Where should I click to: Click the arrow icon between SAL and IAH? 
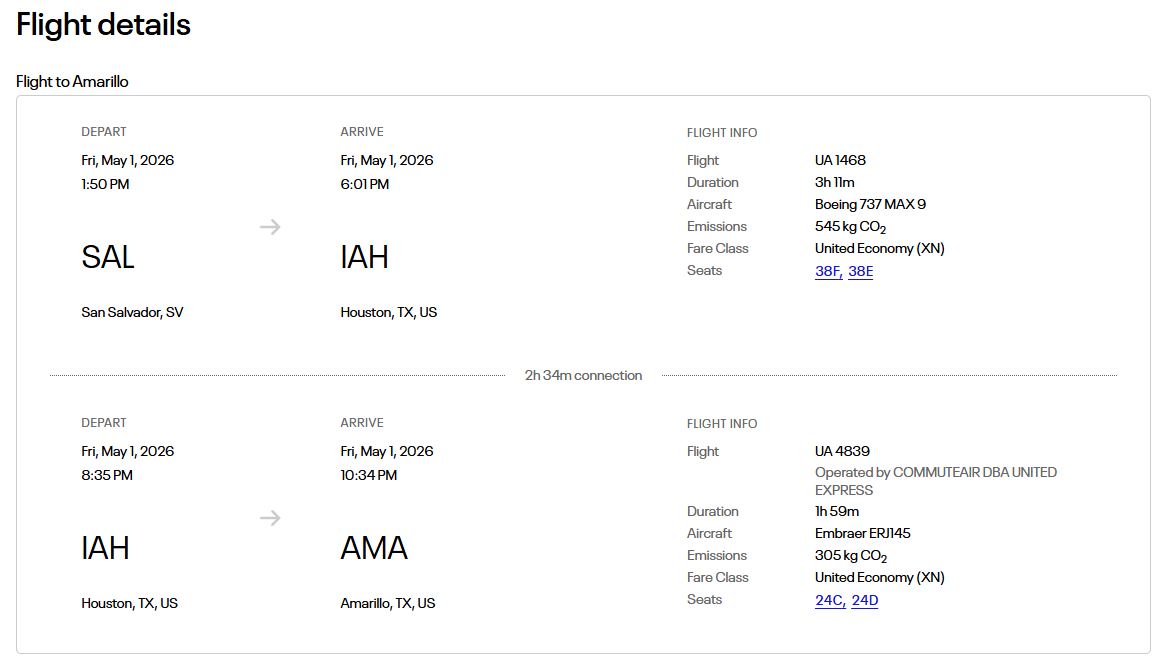pos(270,227)
